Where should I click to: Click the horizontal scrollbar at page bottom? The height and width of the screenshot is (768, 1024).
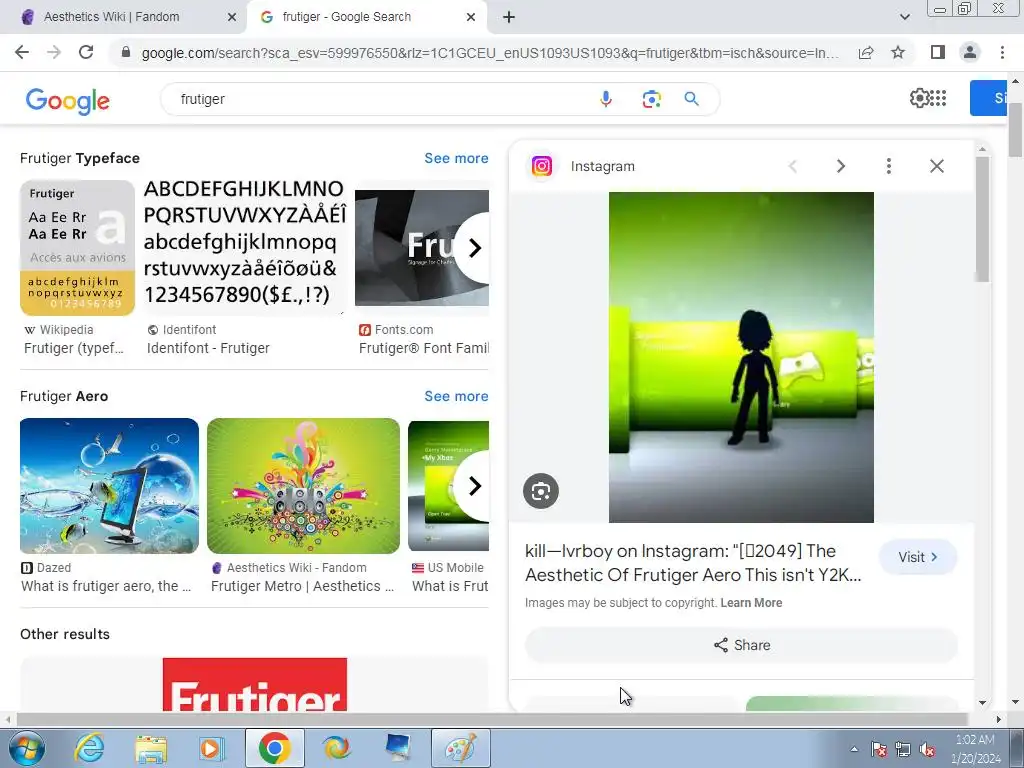pos(491,720)
